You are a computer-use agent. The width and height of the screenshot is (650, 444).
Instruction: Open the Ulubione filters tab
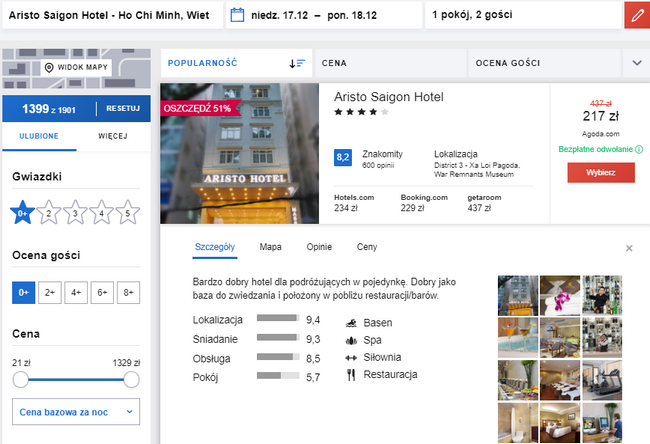(39, 136)
